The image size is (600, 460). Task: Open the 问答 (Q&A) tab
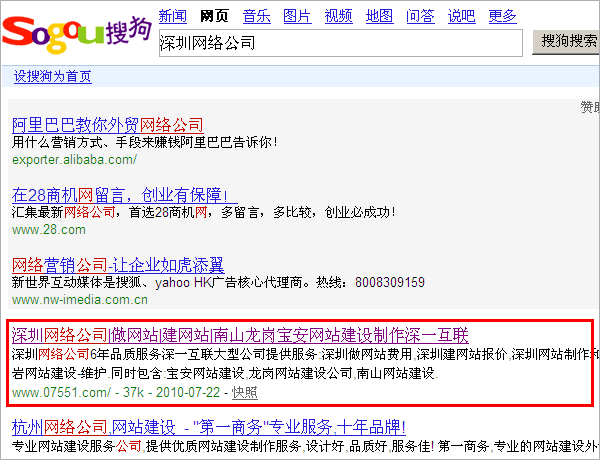click(x=420, y=15)
